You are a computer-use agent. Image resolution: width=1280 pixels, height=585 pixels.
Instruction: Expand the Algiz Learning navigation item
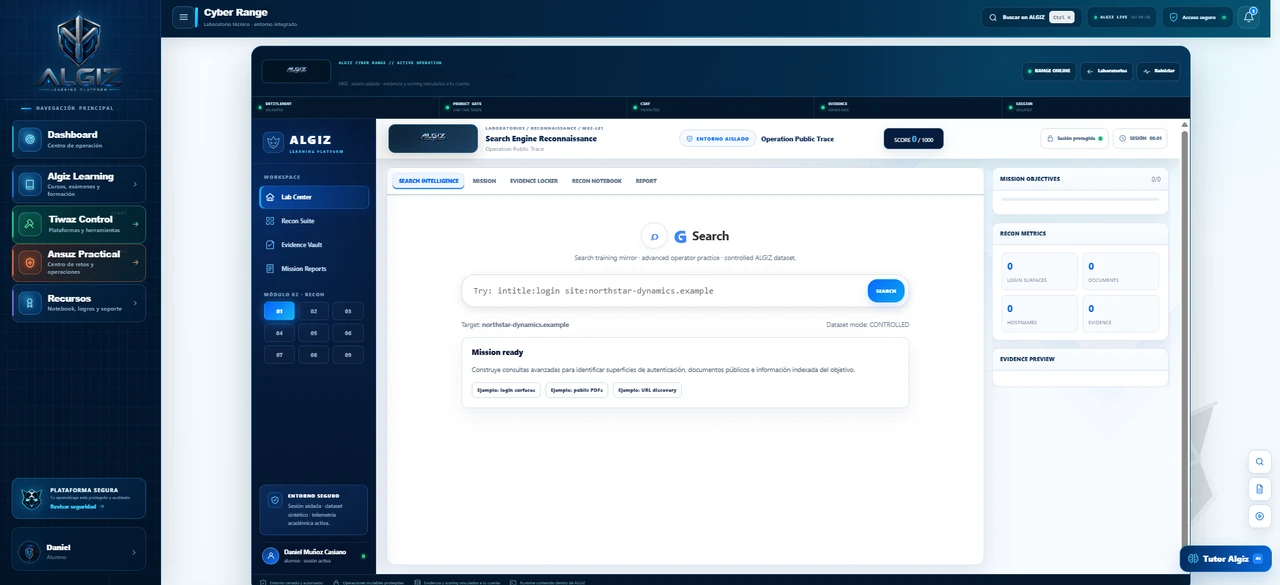point(79,184)
